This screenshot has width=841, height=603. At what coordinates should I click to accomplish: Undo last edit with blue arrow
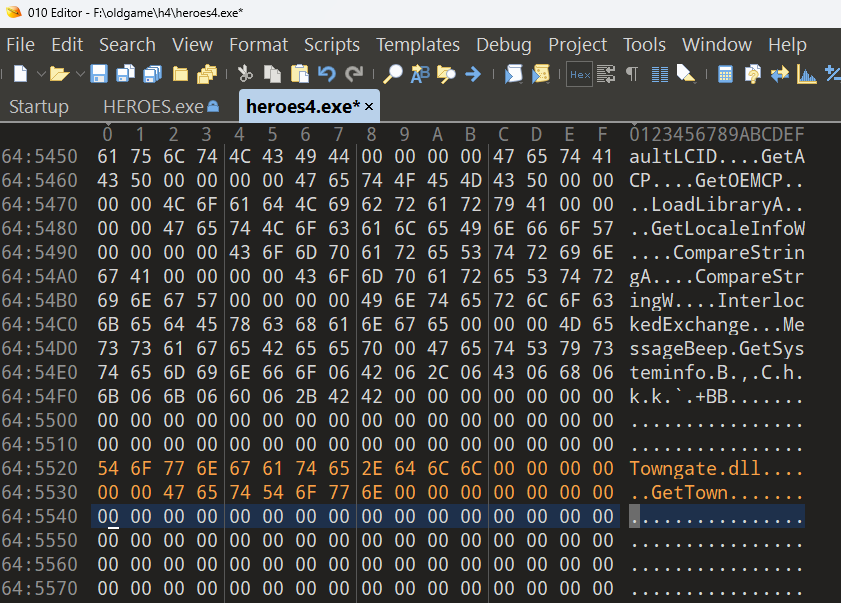327,73
